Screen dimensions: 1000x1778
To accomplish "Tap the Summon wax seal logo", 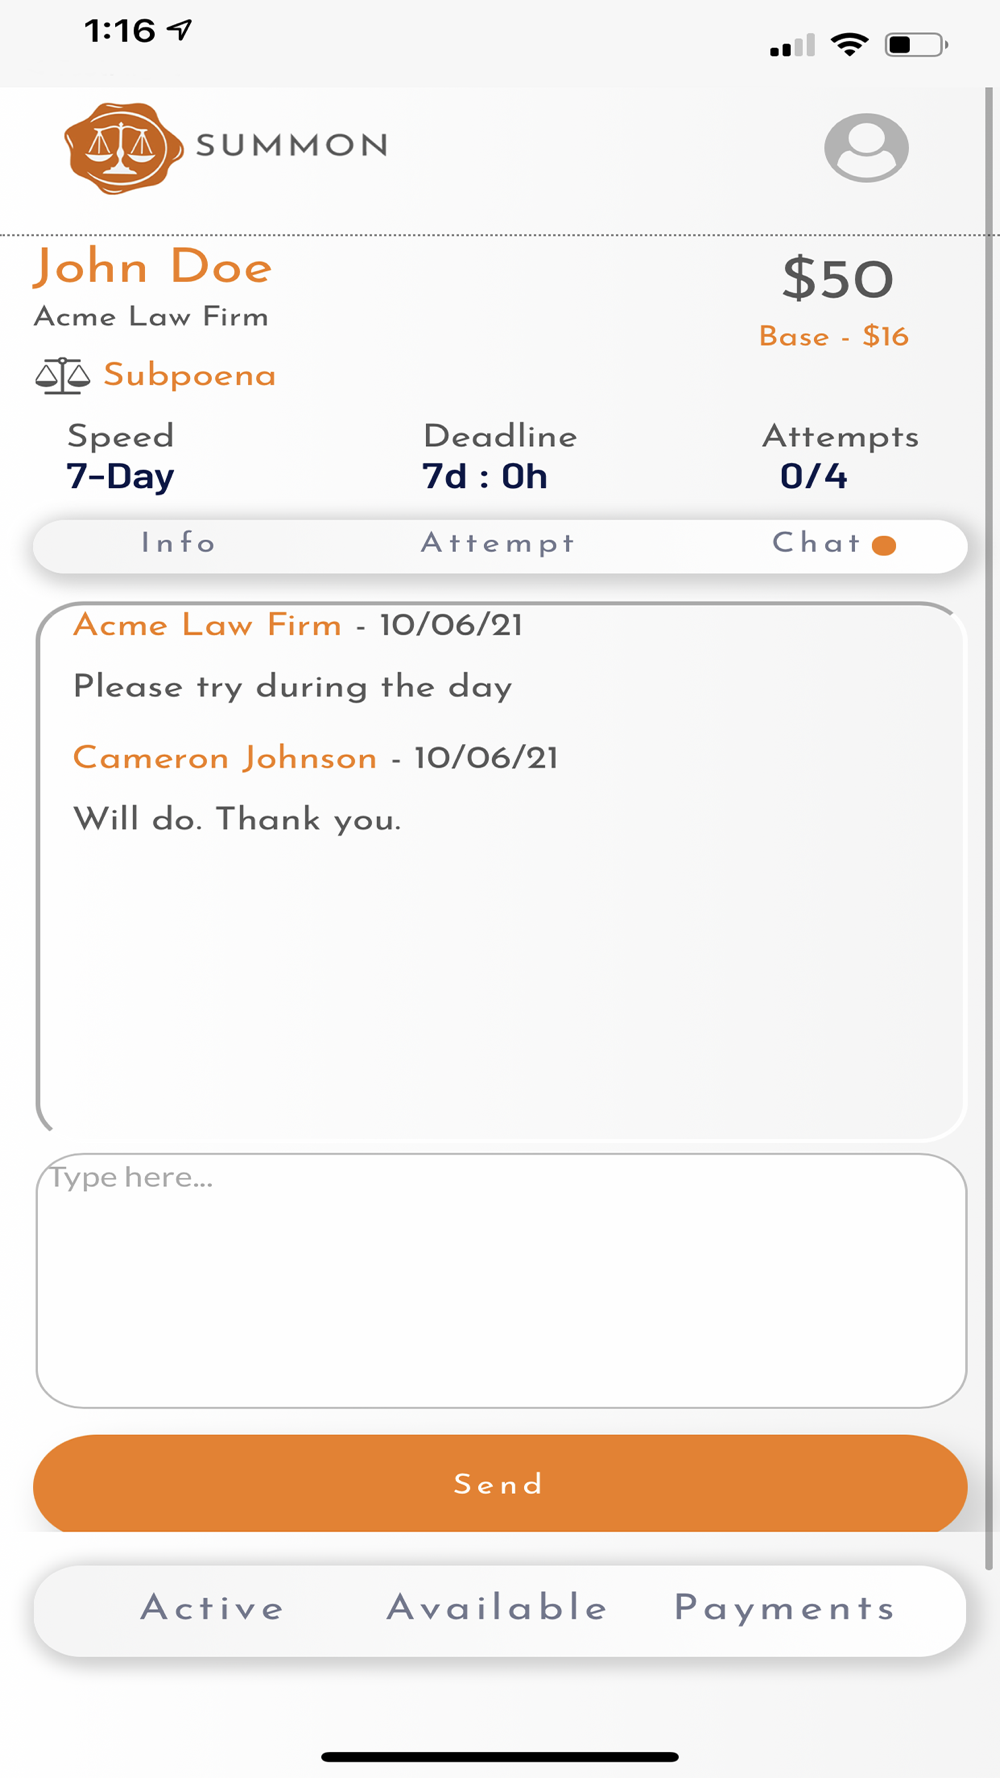I will (x=124, y=147).
